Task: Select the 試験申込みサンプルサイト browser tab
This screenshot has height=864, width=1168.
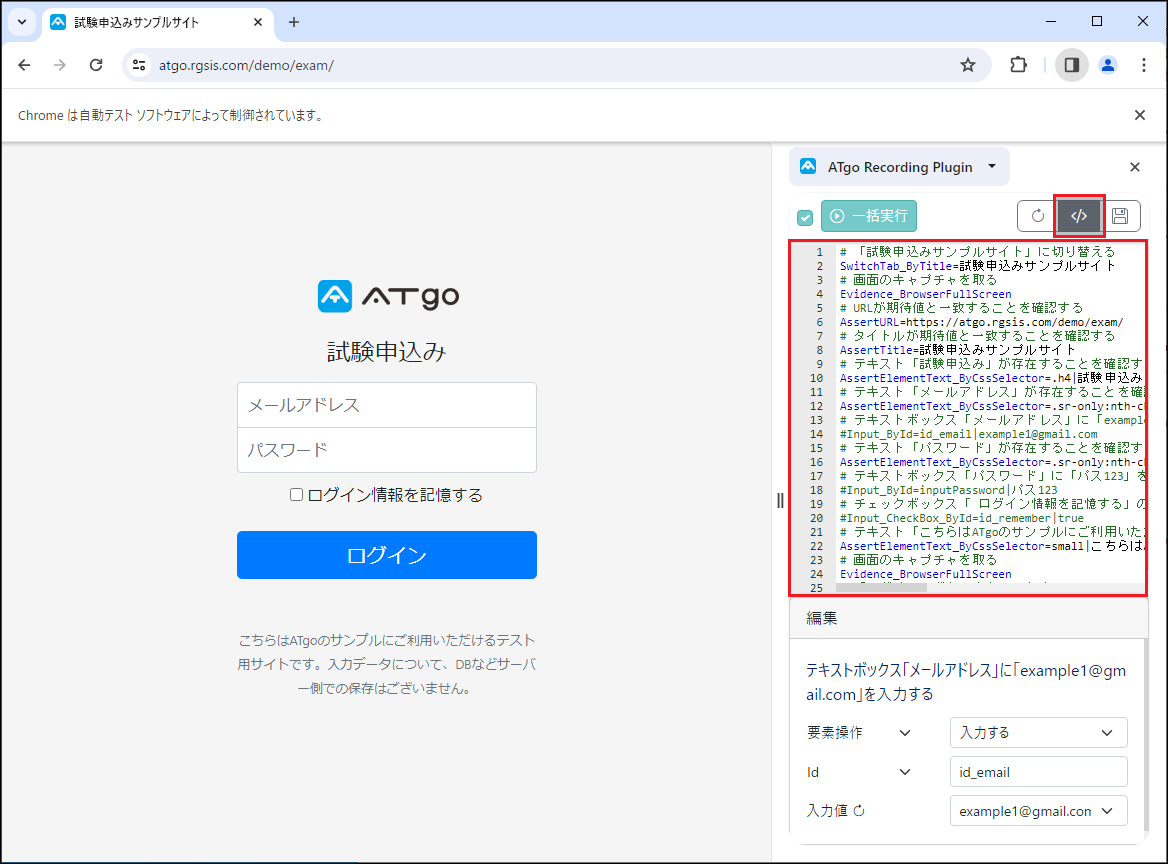Action: point(150,22)
